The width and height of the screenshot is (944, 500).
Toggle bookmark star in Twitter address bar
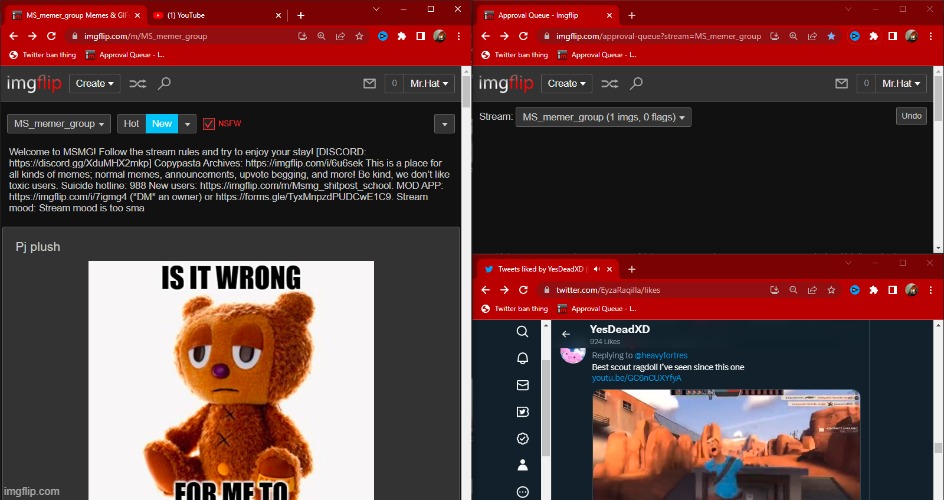click(x=831, y=290)
